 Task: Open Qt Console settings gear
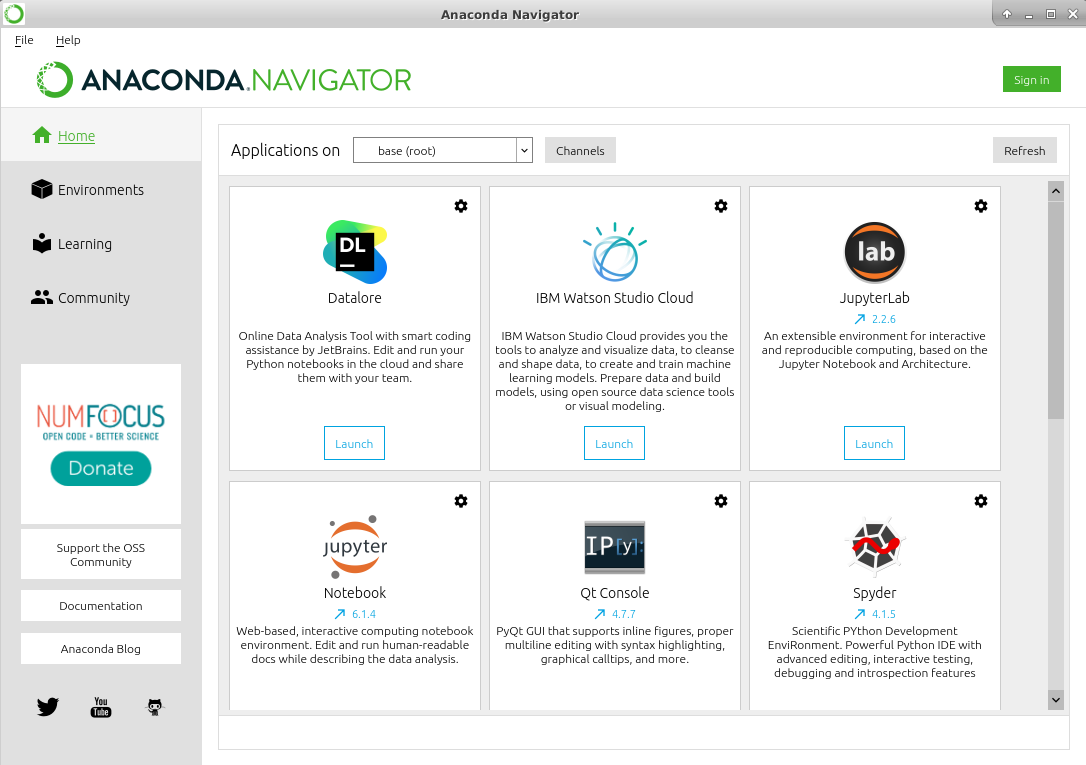pyautogui.click(x=721, y=501)
